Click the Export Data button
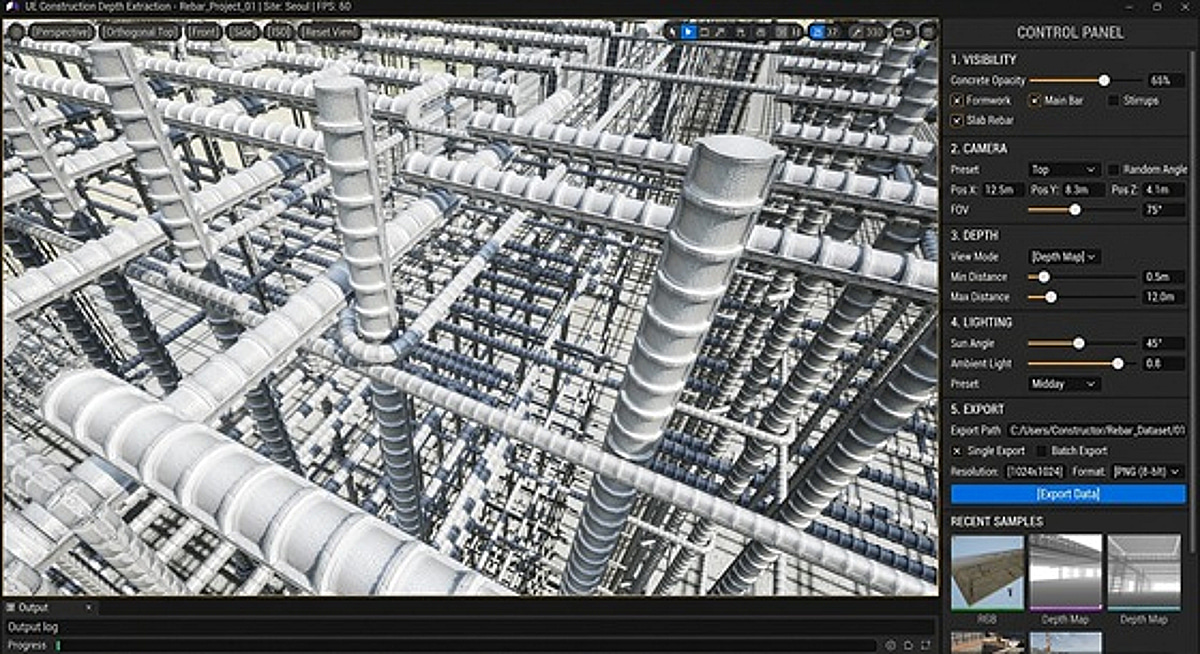 point(1067,494)
